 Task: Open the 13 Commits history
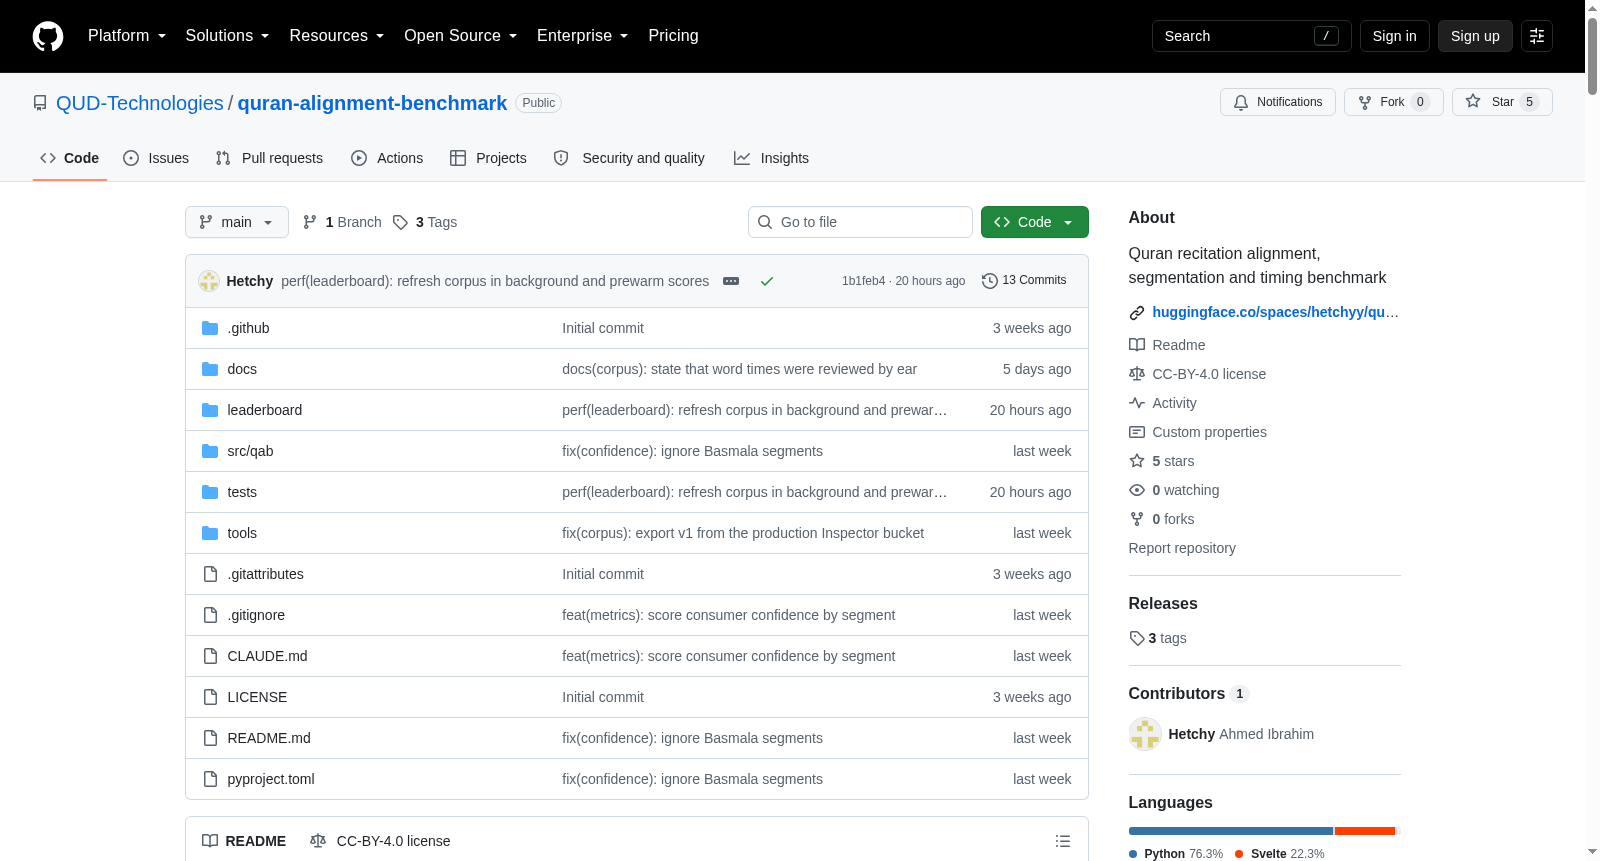[1024, 281]
